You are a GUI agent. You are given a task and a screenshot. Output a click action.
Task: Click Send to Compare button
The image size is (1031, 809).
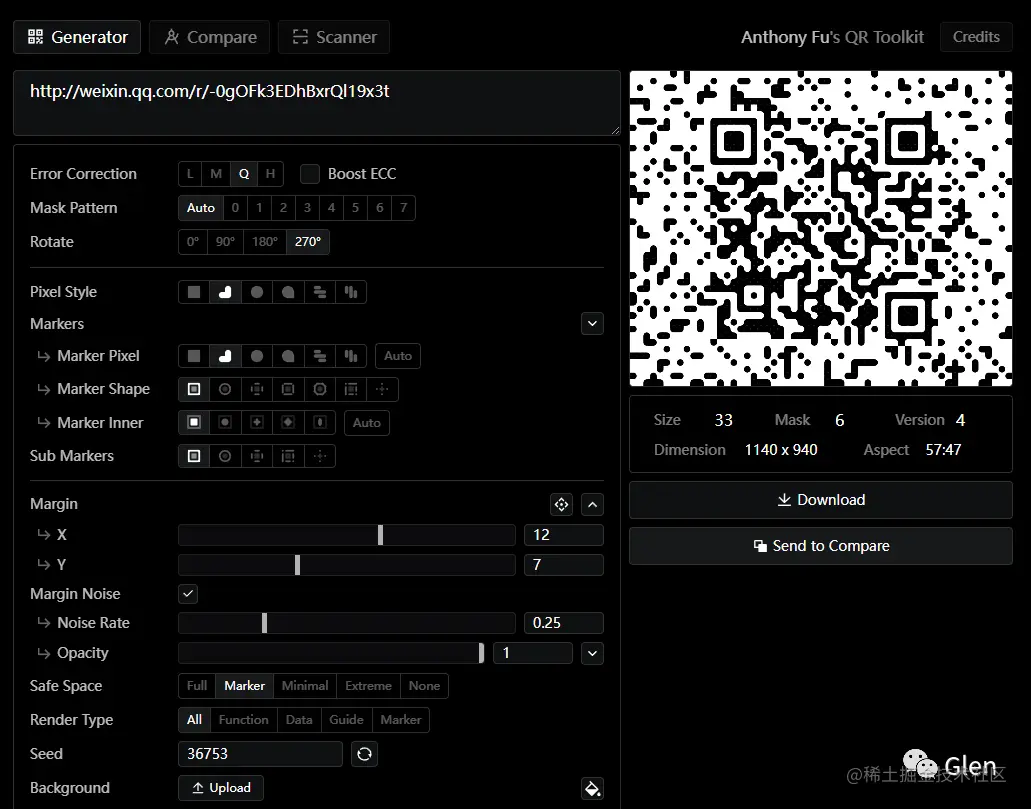point(821,546)
